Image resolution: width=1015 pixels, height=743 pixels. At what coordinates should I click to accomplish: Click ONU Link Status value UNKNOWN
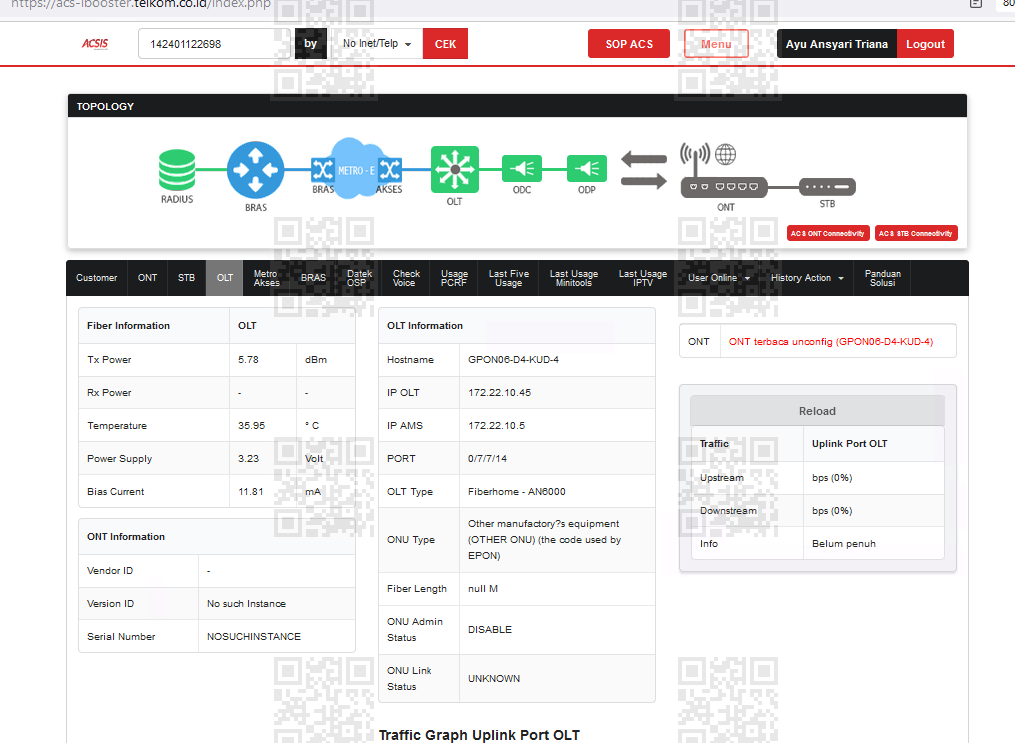pos(494,679)
